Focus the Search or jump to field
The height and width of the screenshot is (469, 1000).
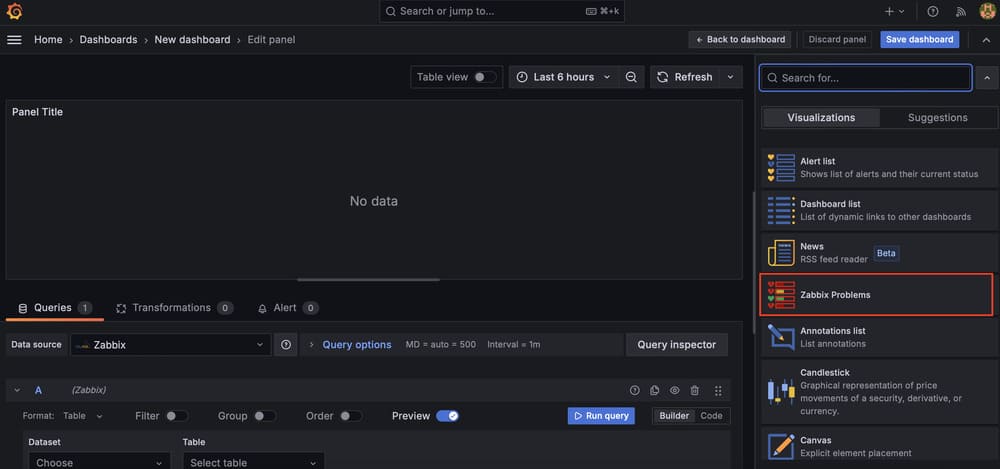[502, 11]
